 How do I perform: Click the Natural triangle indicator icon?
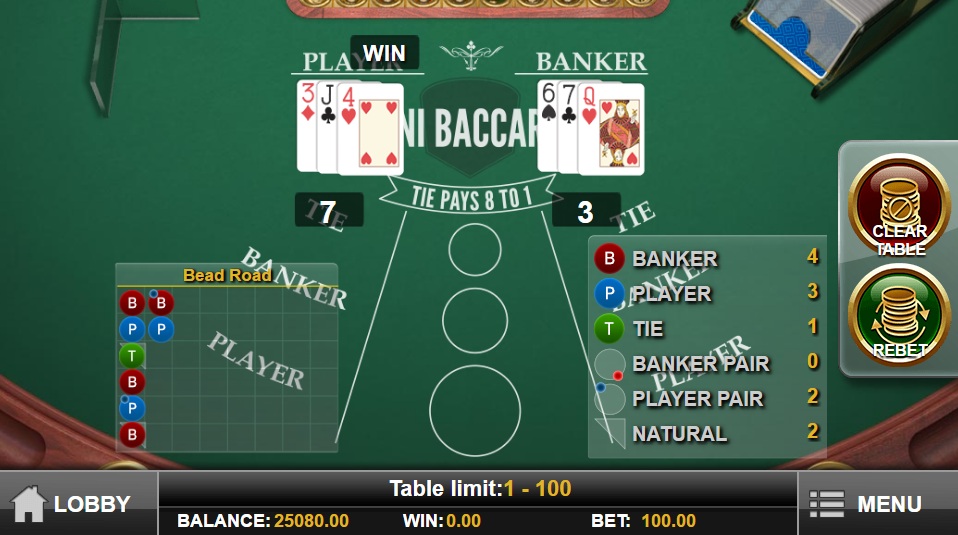pos(610,432)
